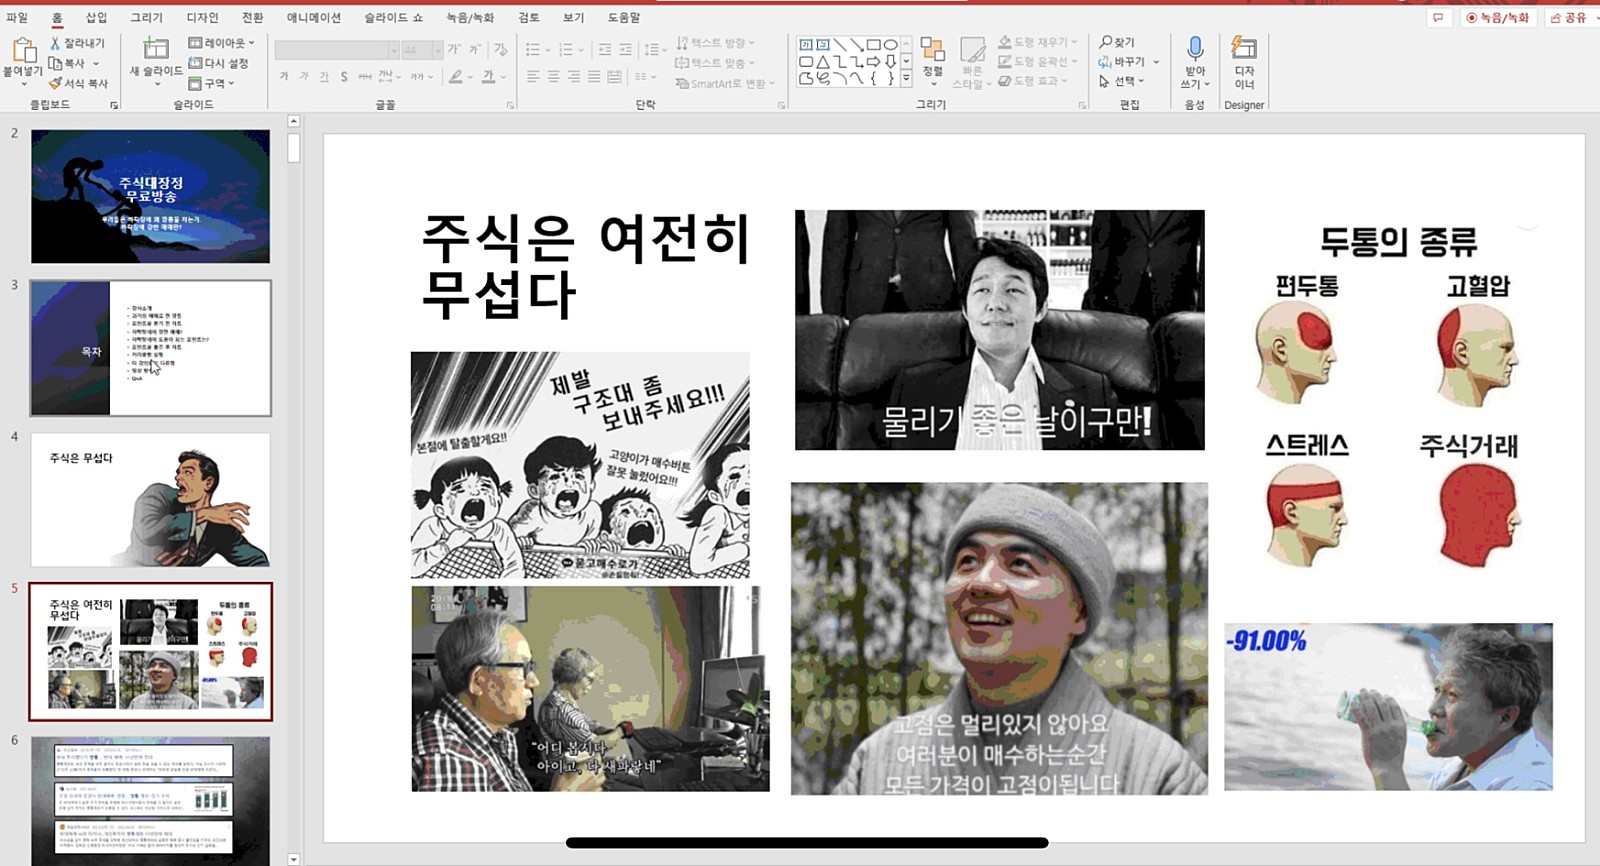Apply bold (first 가) formatting
1600x866 pixels.
click(284, 77)
